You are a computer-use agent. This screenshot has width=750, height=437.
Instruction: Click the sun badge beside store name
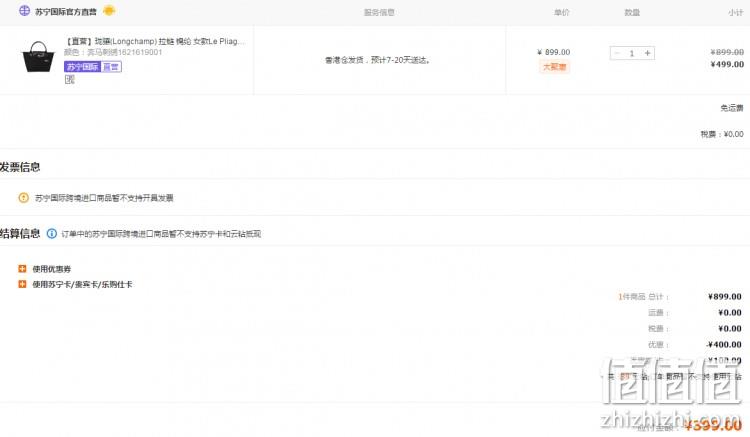coord(109,11)
